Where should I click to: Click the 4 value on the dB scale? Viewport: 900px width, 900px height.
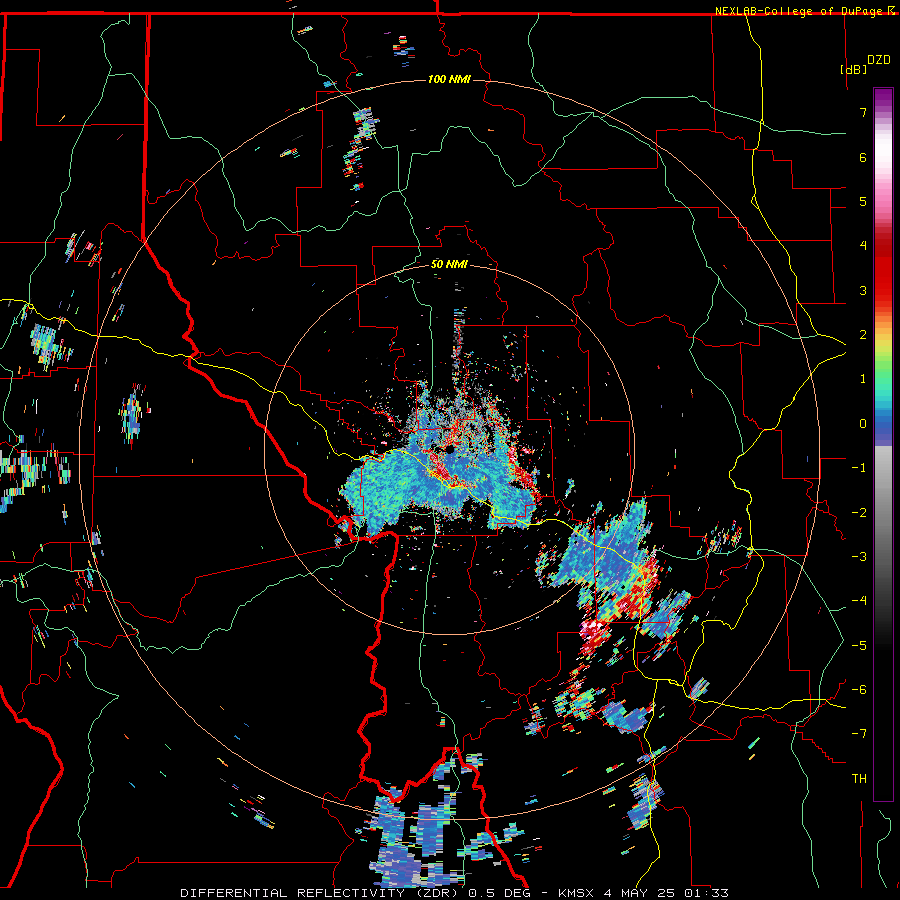click(863, 246)
